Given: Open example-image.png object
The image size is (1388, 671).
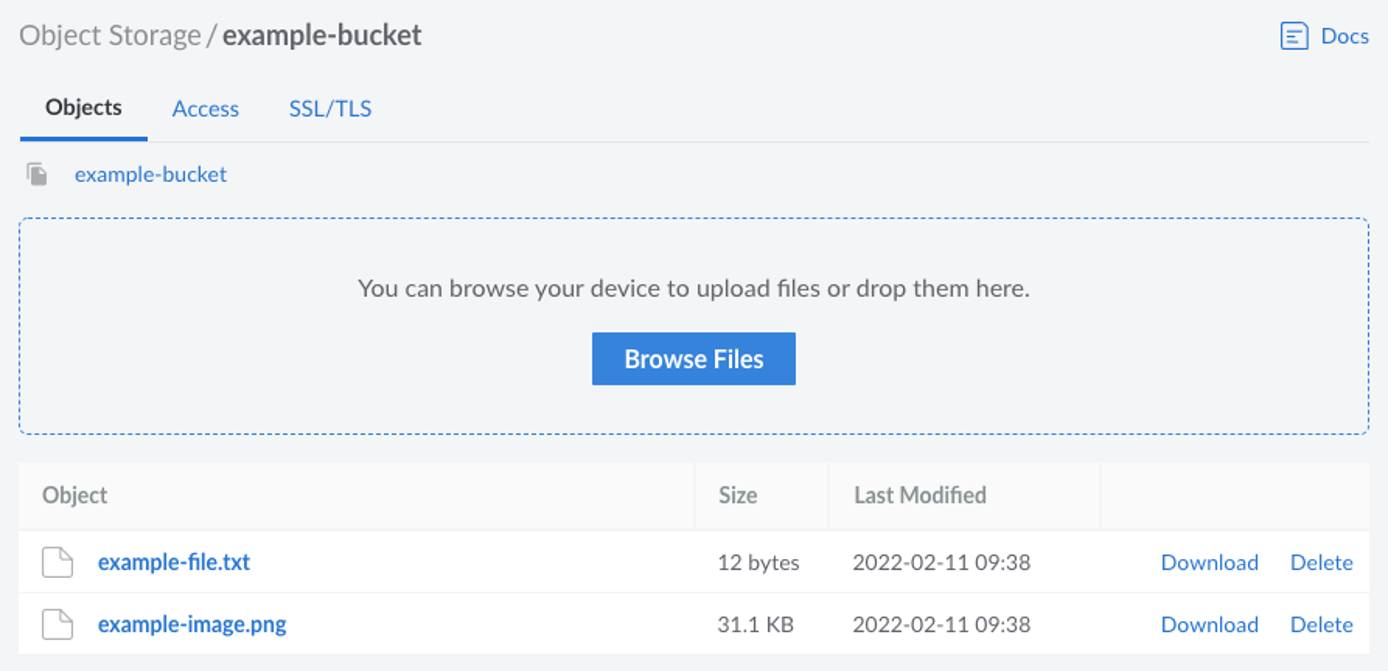Looking at the screenshot, I should pos(192,624).
